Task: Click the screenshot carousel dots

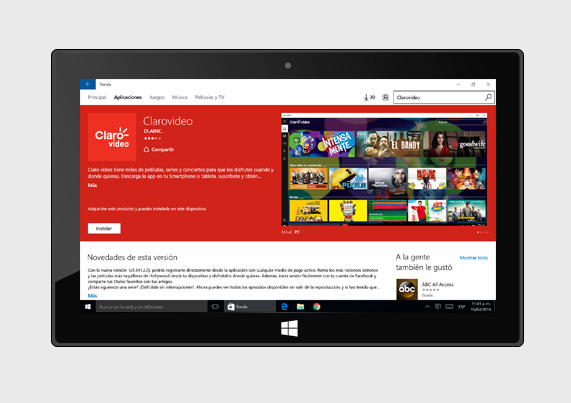Action: pos(483,232)
